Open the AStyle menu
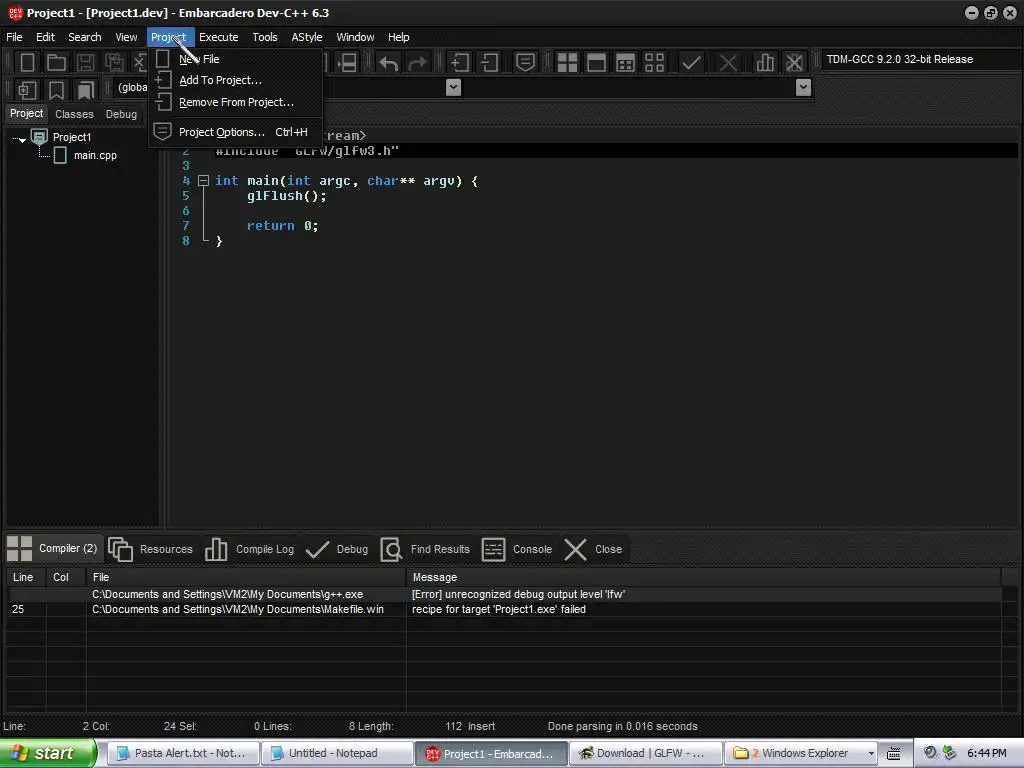Image resolution: width=1024 pixels, height=768 pixels. pos(307,37)
